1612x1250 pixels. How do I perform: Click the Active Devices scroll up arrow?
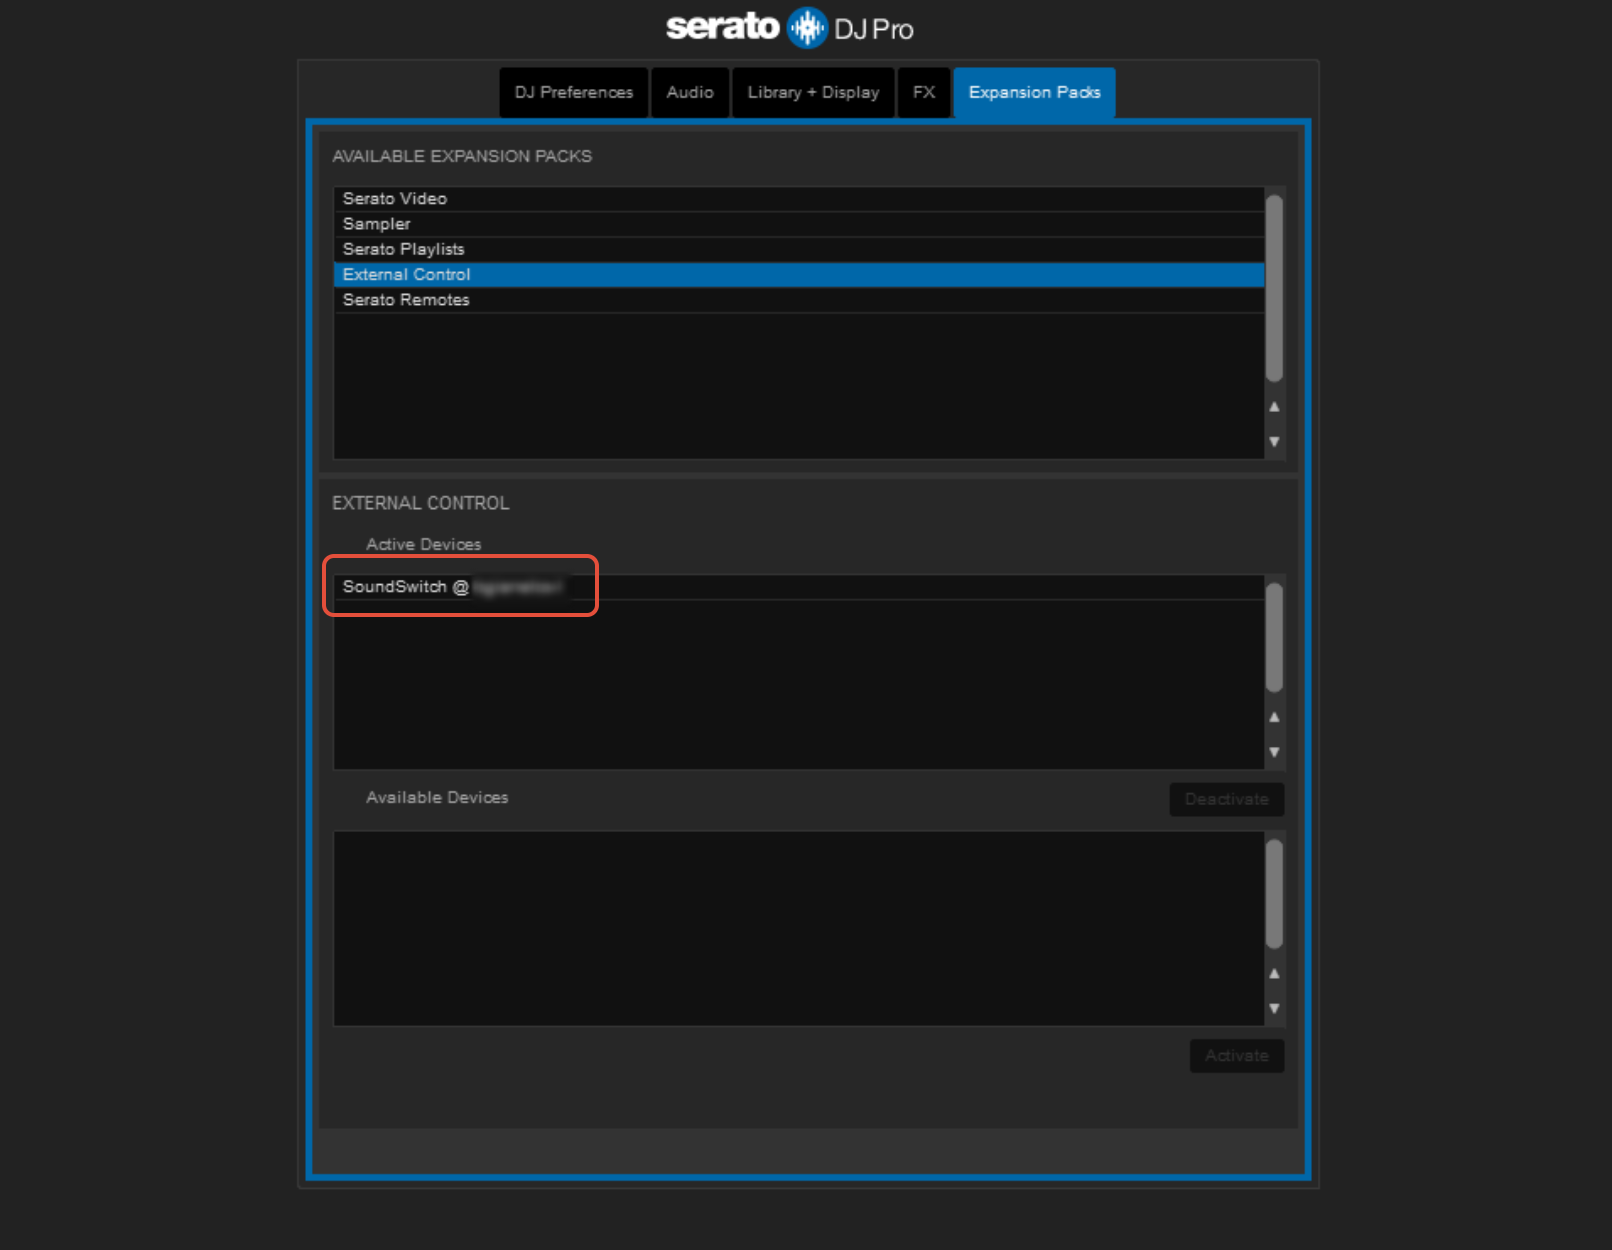1274,717
